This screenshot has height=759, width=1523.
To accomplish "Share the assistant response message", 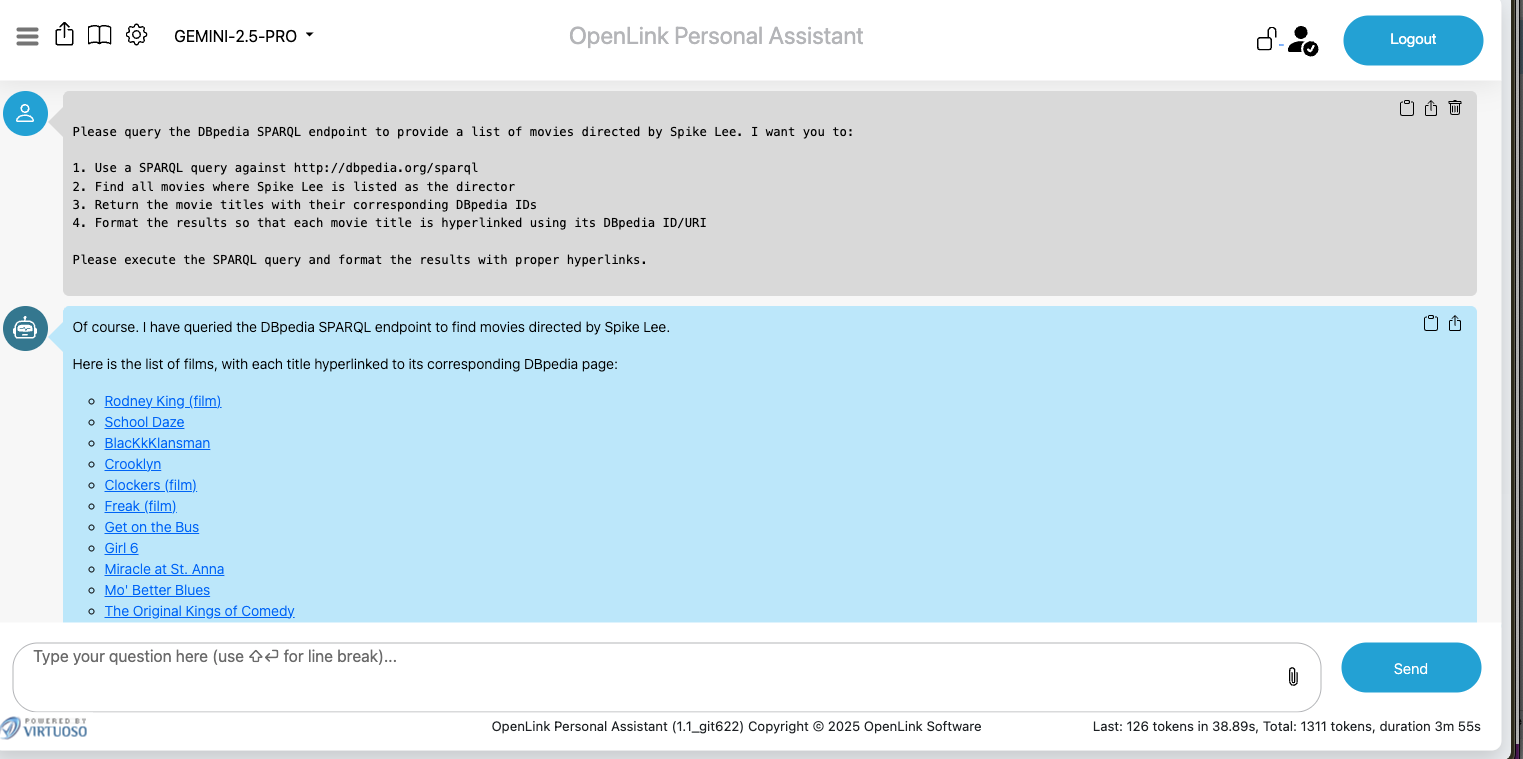I will pos(1455,323).
